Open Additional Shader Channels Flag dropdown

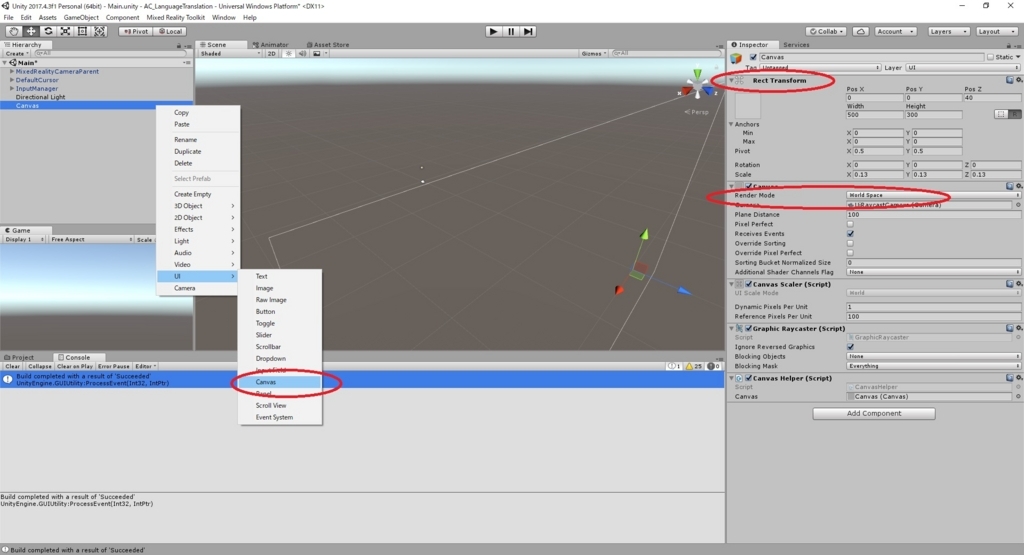(x=933, y=272)
